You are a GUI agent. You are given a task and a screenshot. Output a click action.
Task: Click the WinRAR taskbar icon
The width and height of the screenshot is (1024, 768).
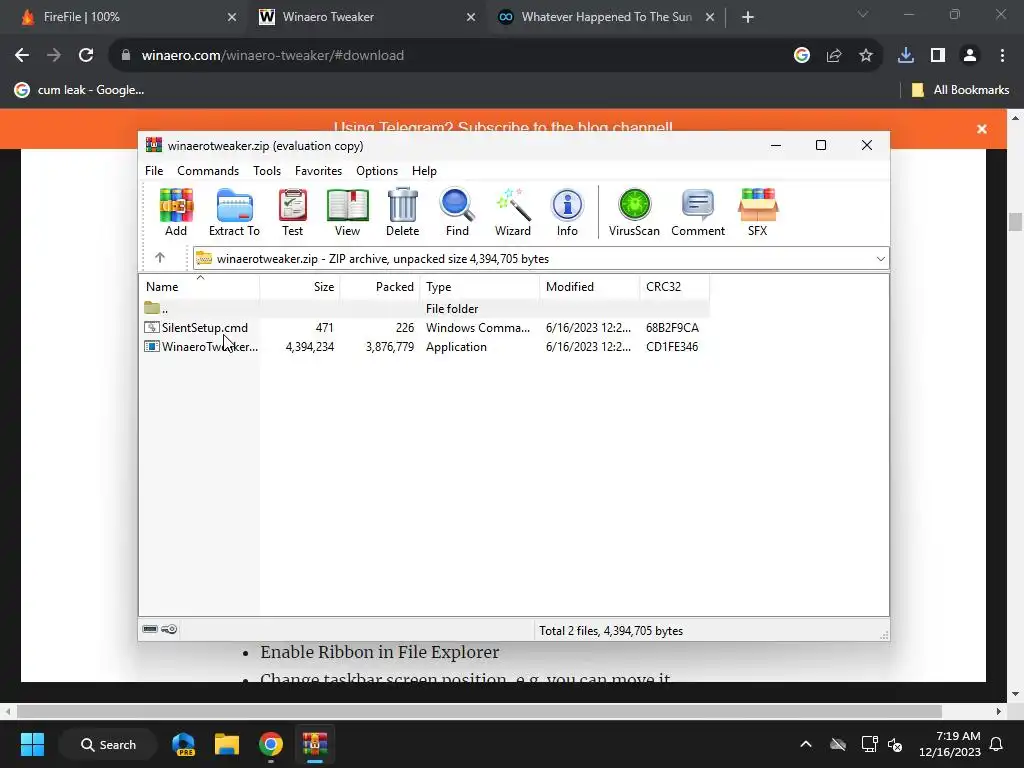pos(314,744)
